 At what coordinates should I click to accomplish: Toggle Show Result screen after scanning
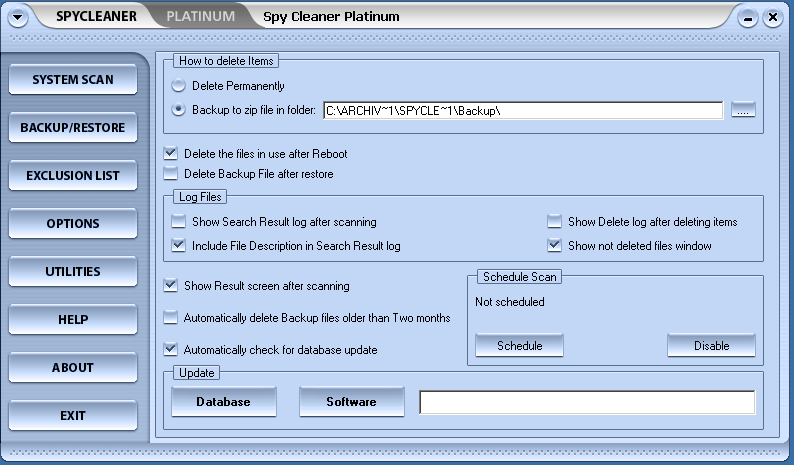[x=171, y=285]
